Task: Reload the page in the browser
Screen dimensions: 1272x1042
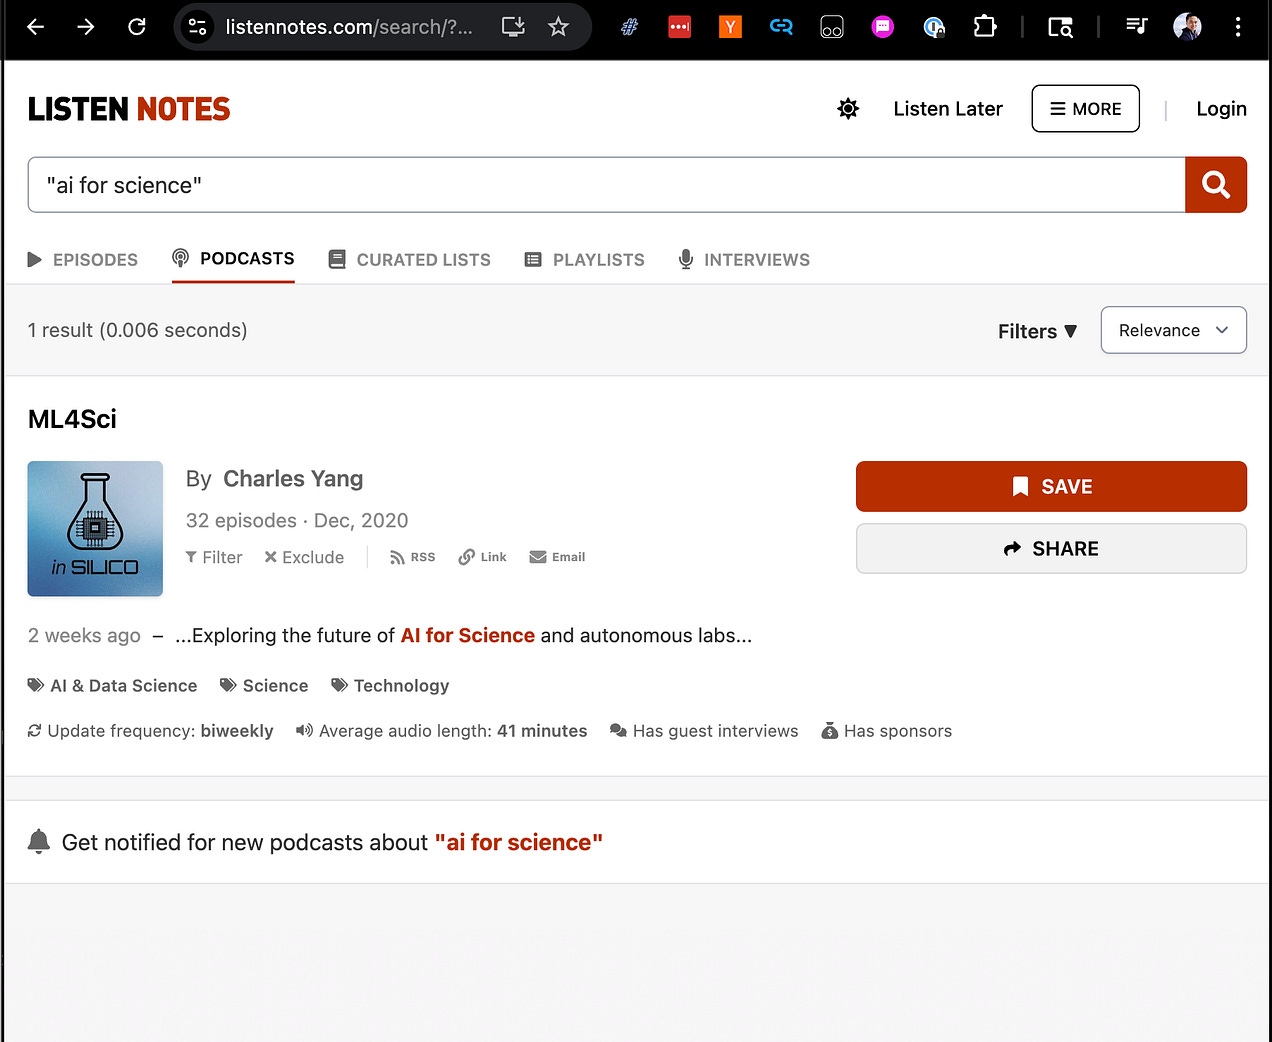Action: (137, 27)
